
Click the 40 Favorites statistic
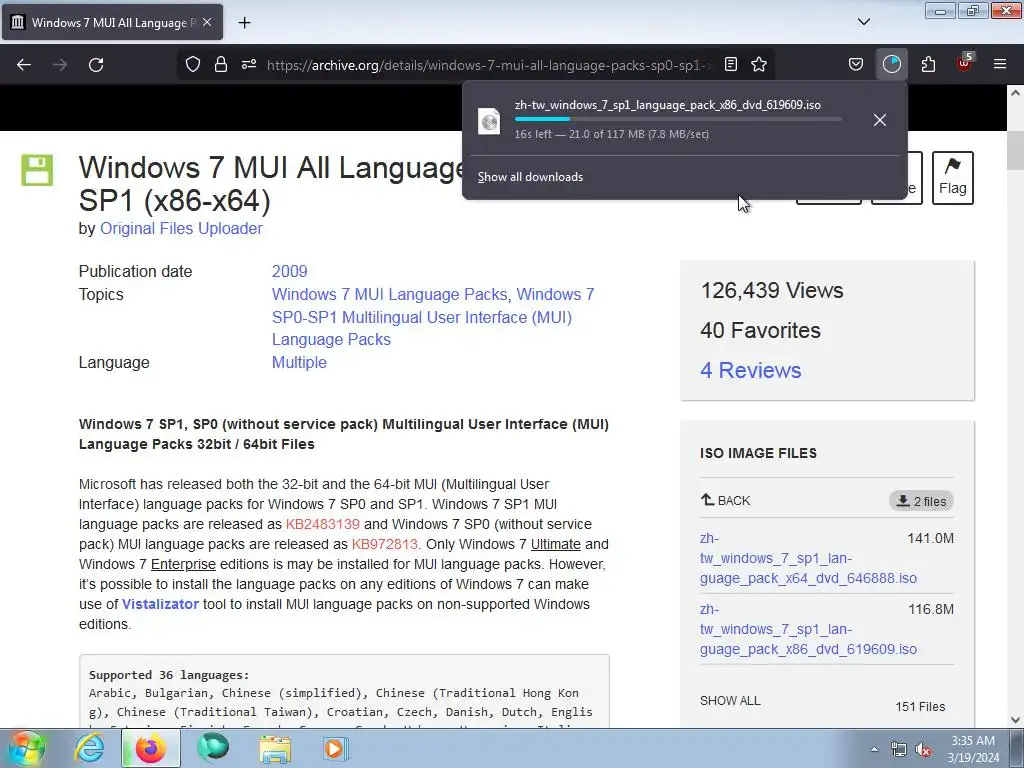760,330
